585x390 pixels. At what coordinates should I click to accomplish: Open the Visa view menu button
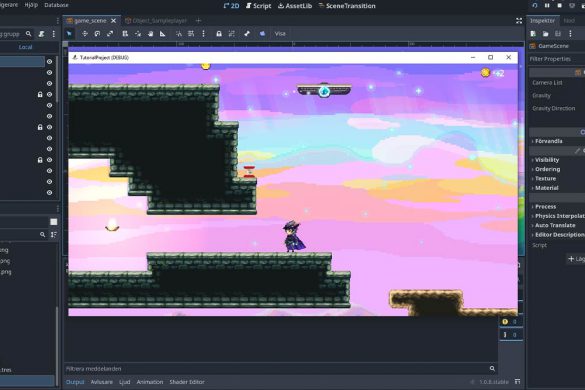pos(280,34)
